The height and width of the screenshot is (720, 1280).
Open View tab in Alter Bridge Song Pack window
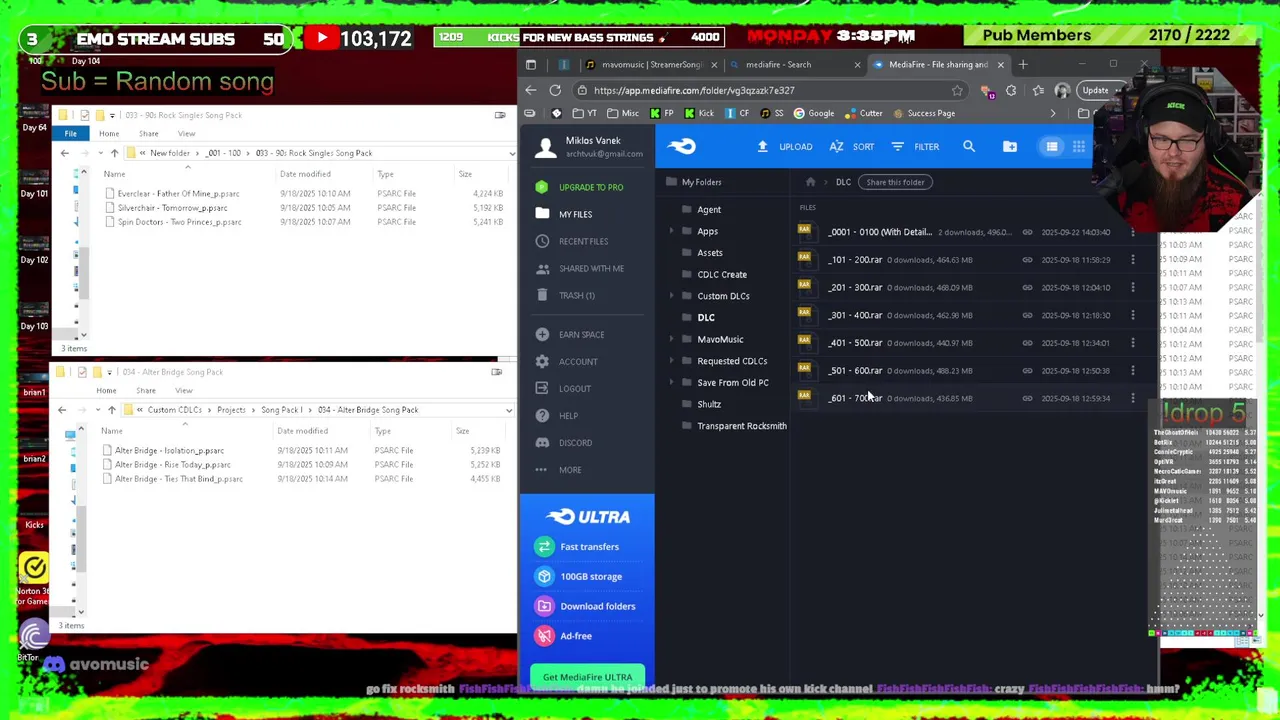184,390
